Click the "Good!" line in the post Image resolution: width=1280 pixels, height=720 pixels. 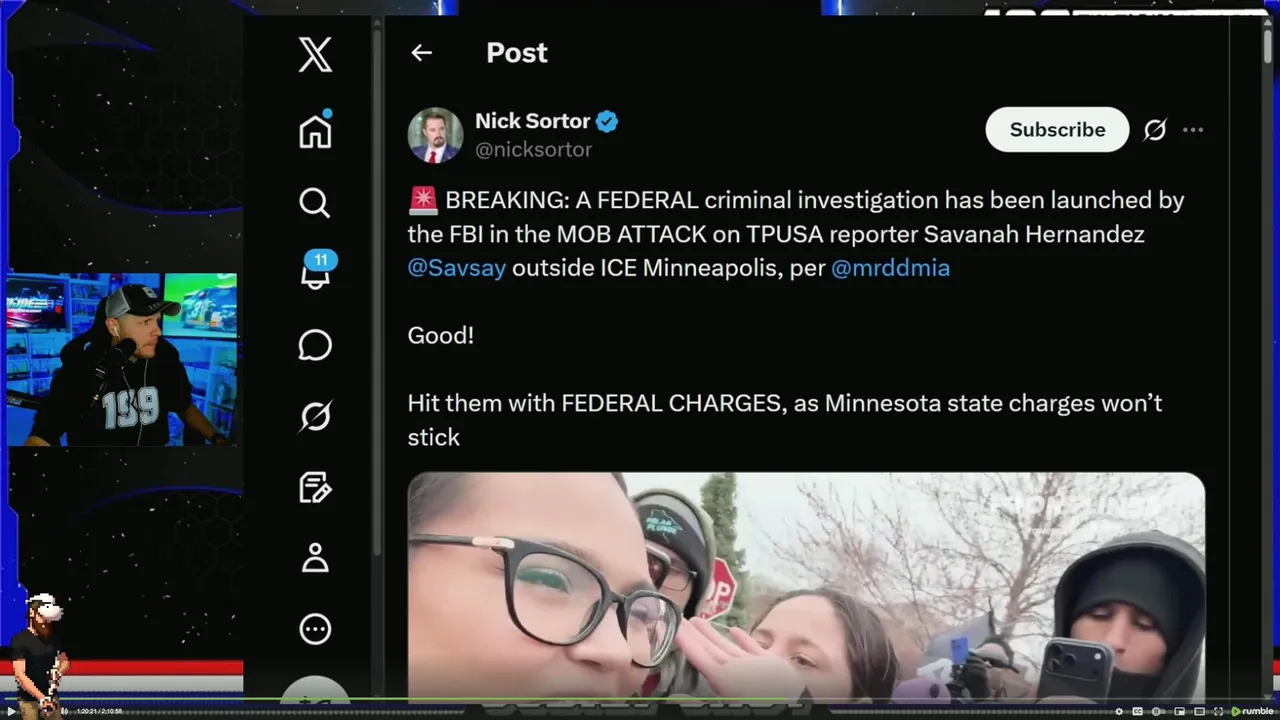click(x=441, y=336)
